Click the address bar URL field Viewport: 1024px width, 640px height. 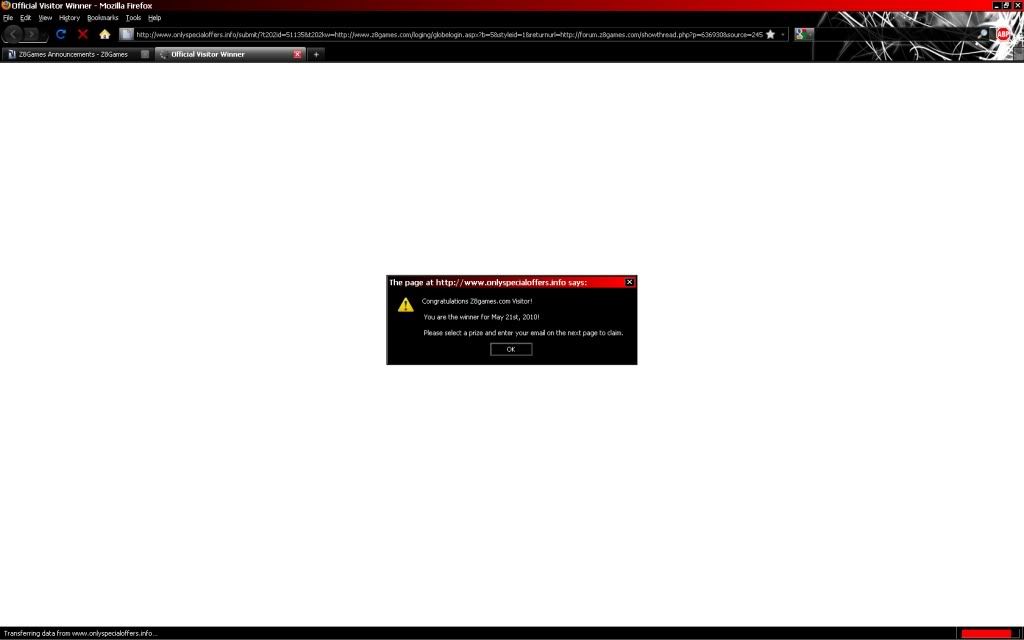[x=450, y=34]
